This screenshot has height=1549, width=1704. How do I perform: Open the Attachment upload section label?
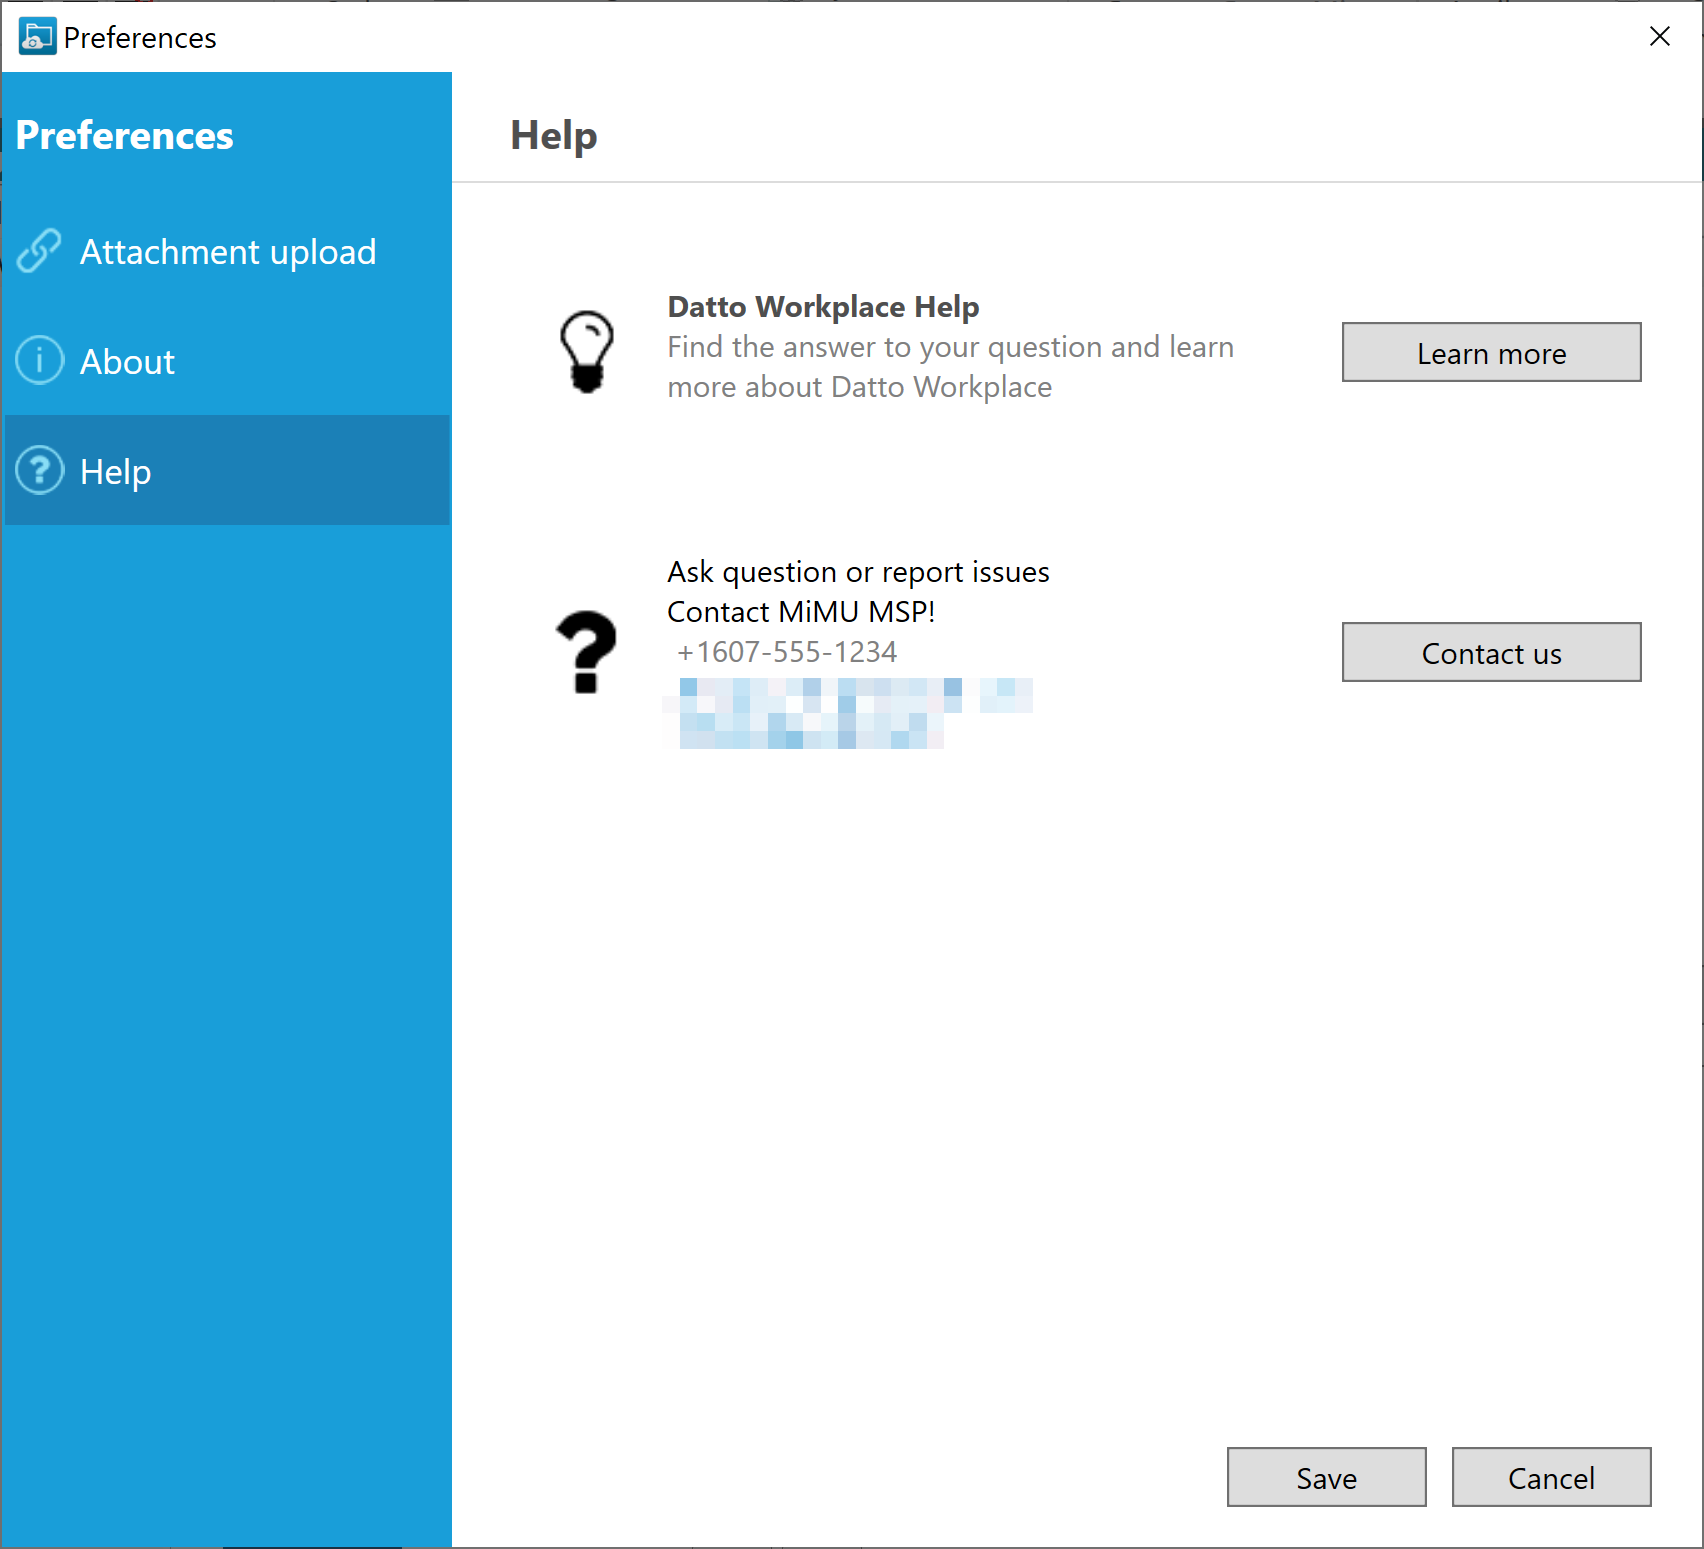[228, 252]
